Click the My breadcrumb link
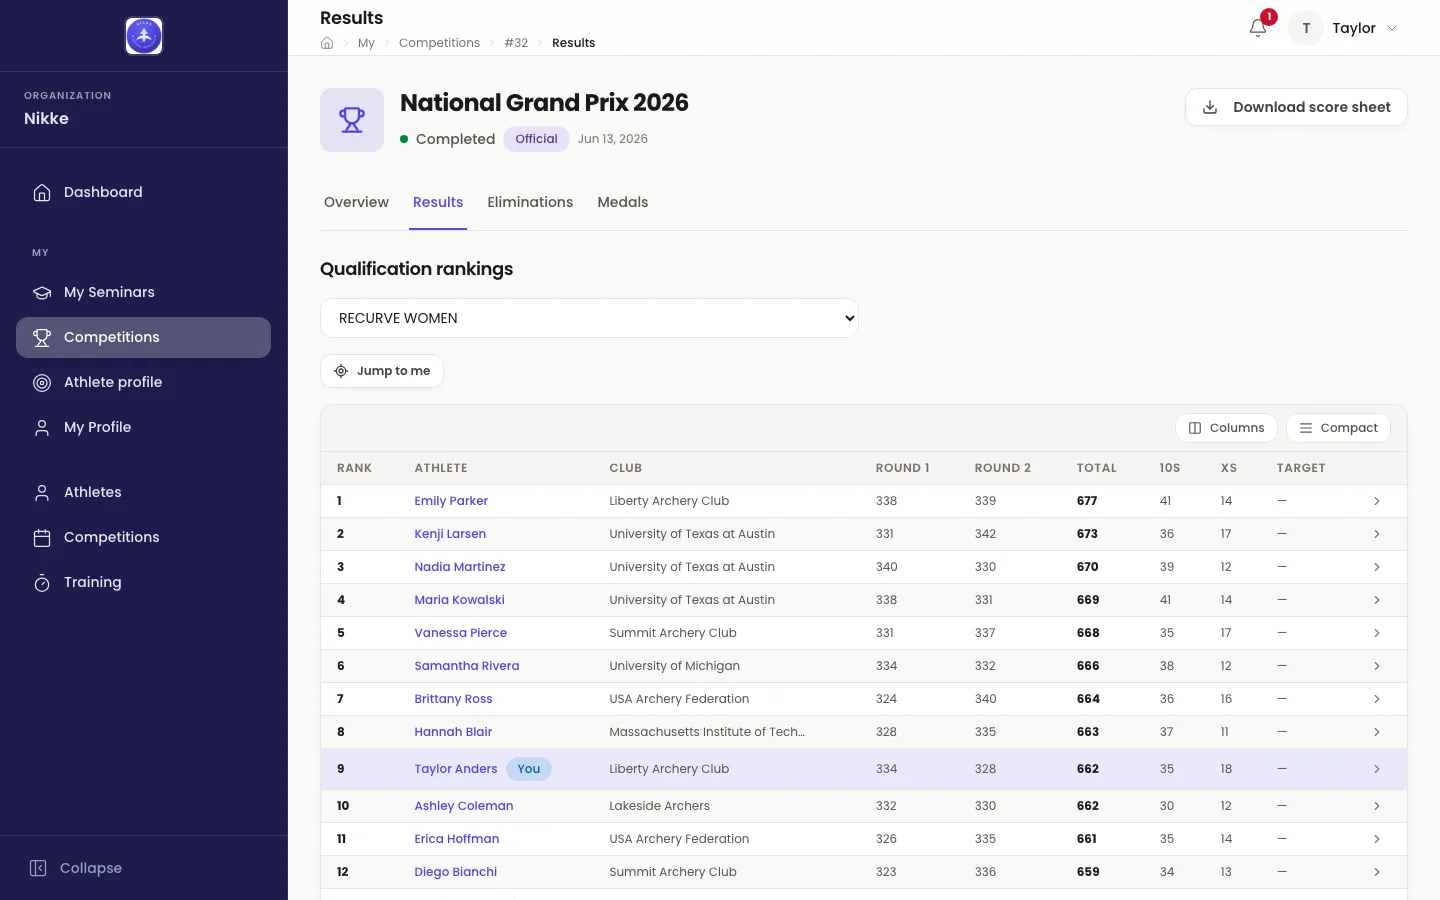The image size is (1440, 900). pyautogui.click(x=366, y=43)
